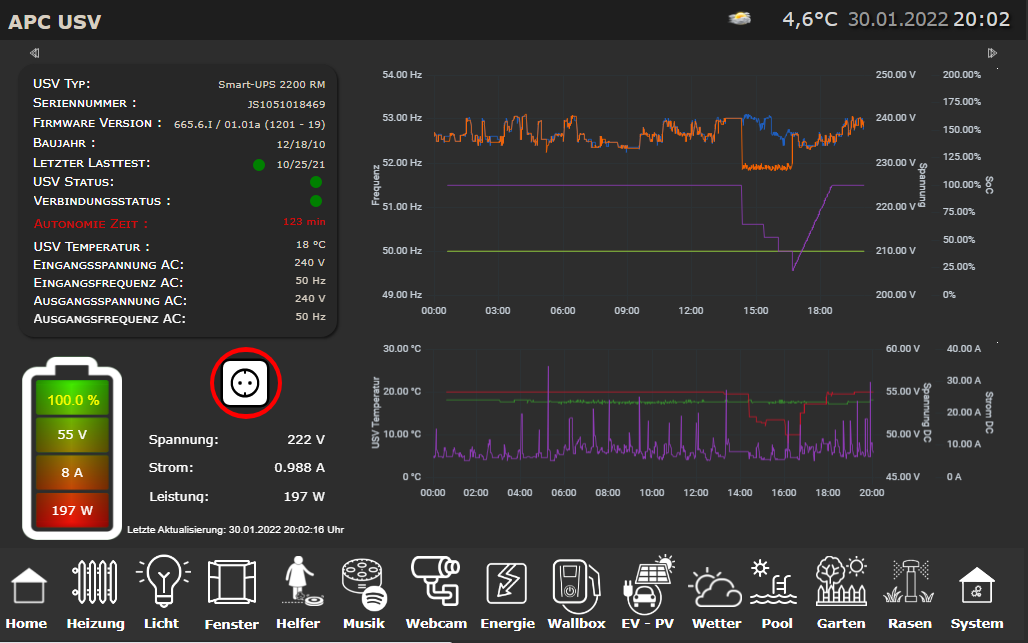Open the Garten tree and fence icon
This screenshot has height=643, width=1028.
(x=841, y=581)
